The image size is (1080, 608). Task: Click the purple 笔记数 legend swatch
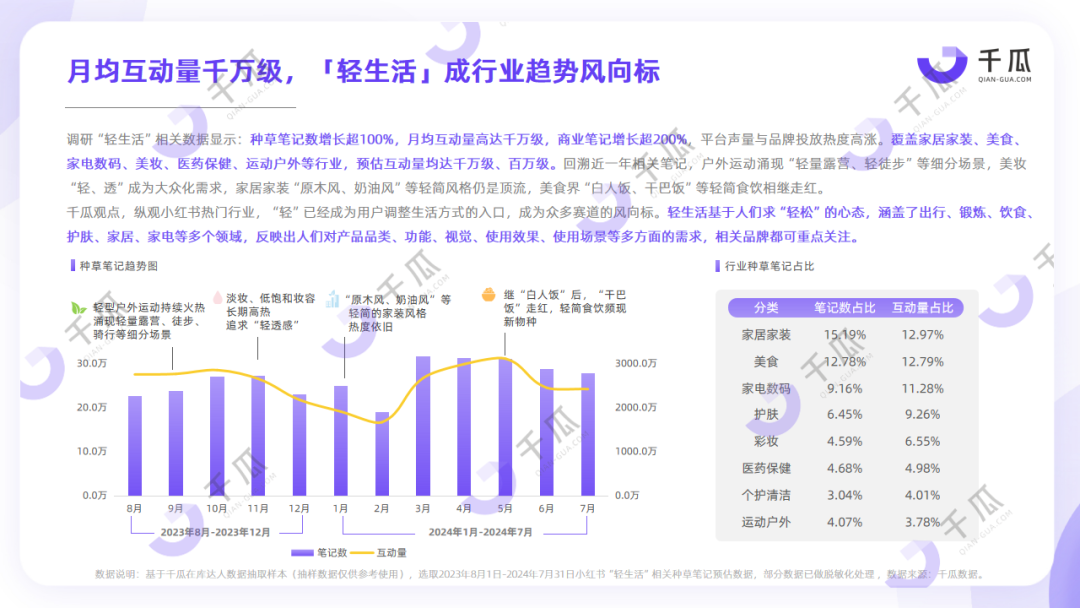[302, 552]
